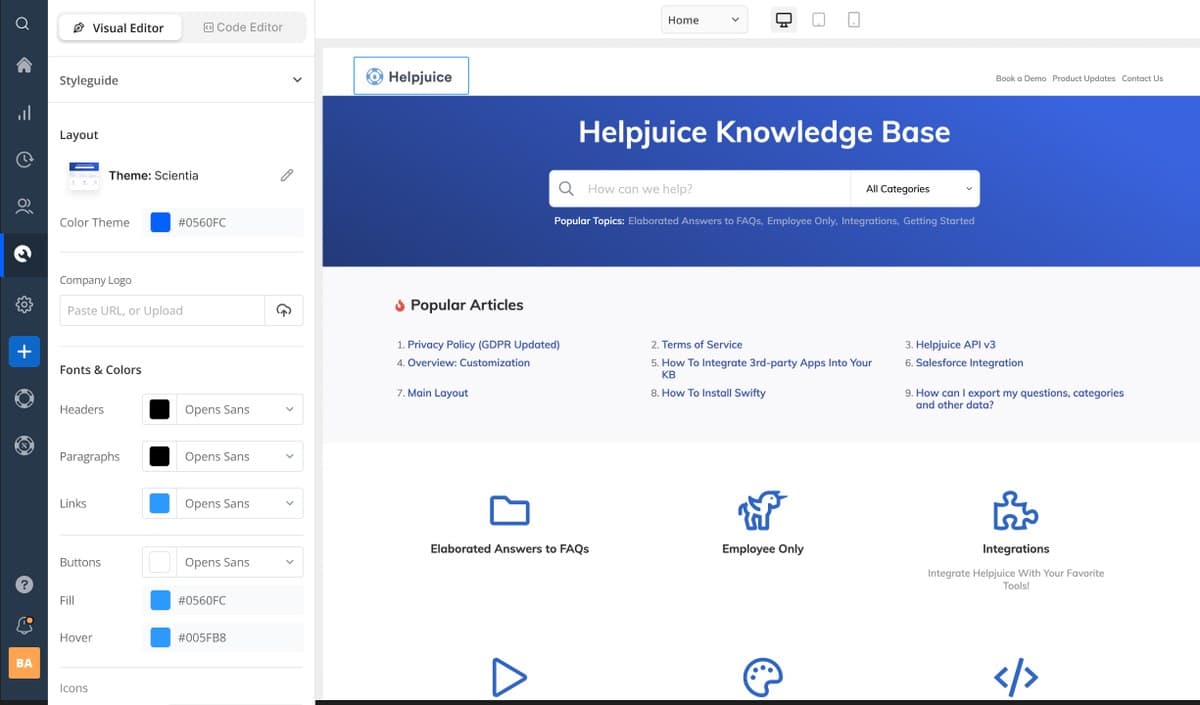
Task: Select mobile phone preview mode
Action: (x=853, y=20)
